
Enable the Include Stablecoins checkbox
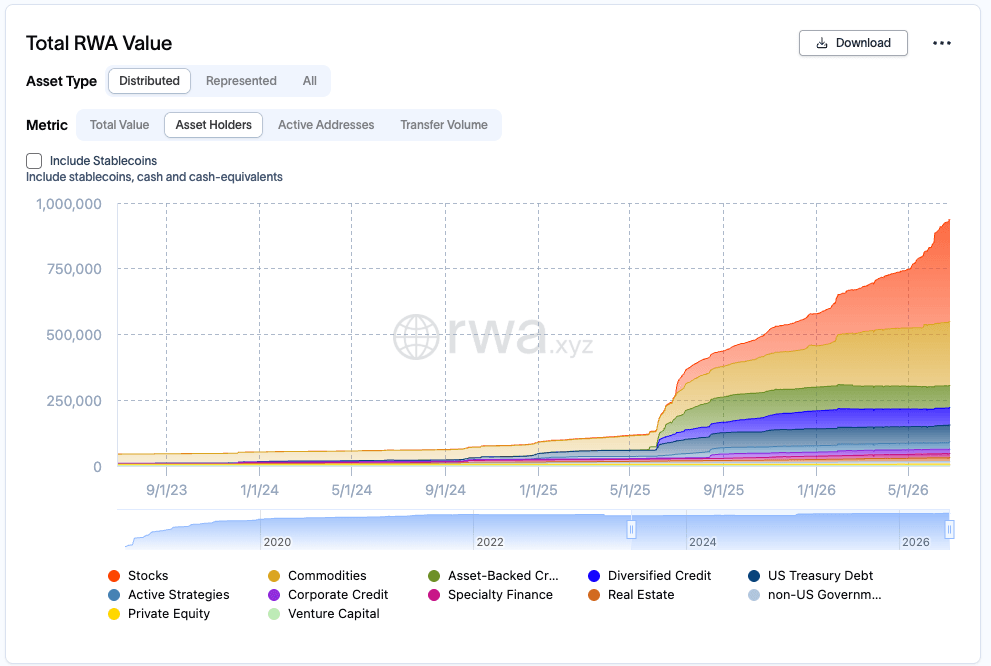pyautogui.click(x=34, y=160)
